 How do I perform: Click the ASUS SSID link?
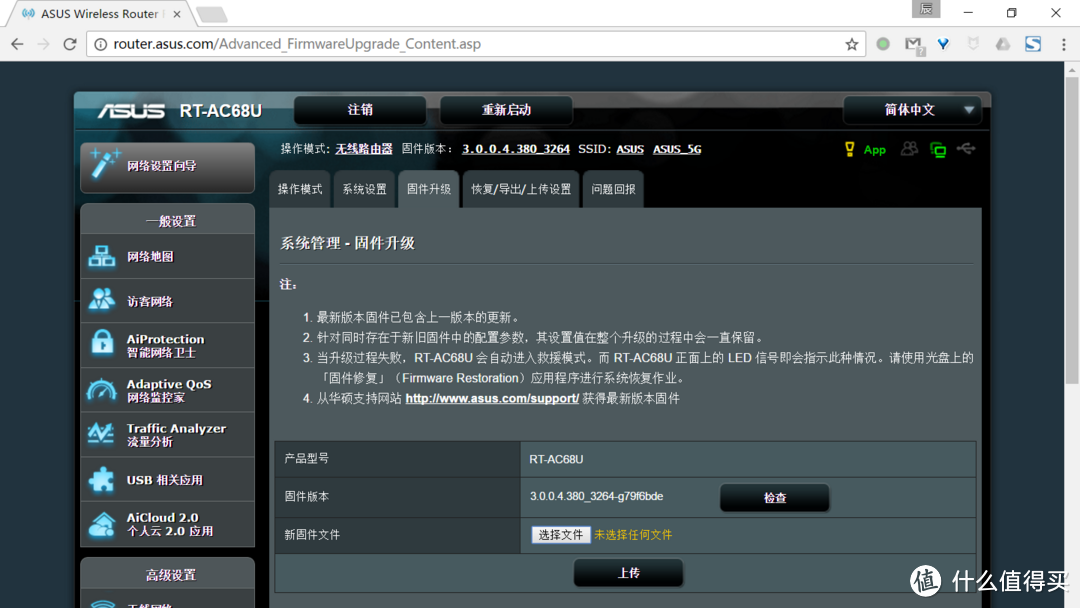point(630,149)
